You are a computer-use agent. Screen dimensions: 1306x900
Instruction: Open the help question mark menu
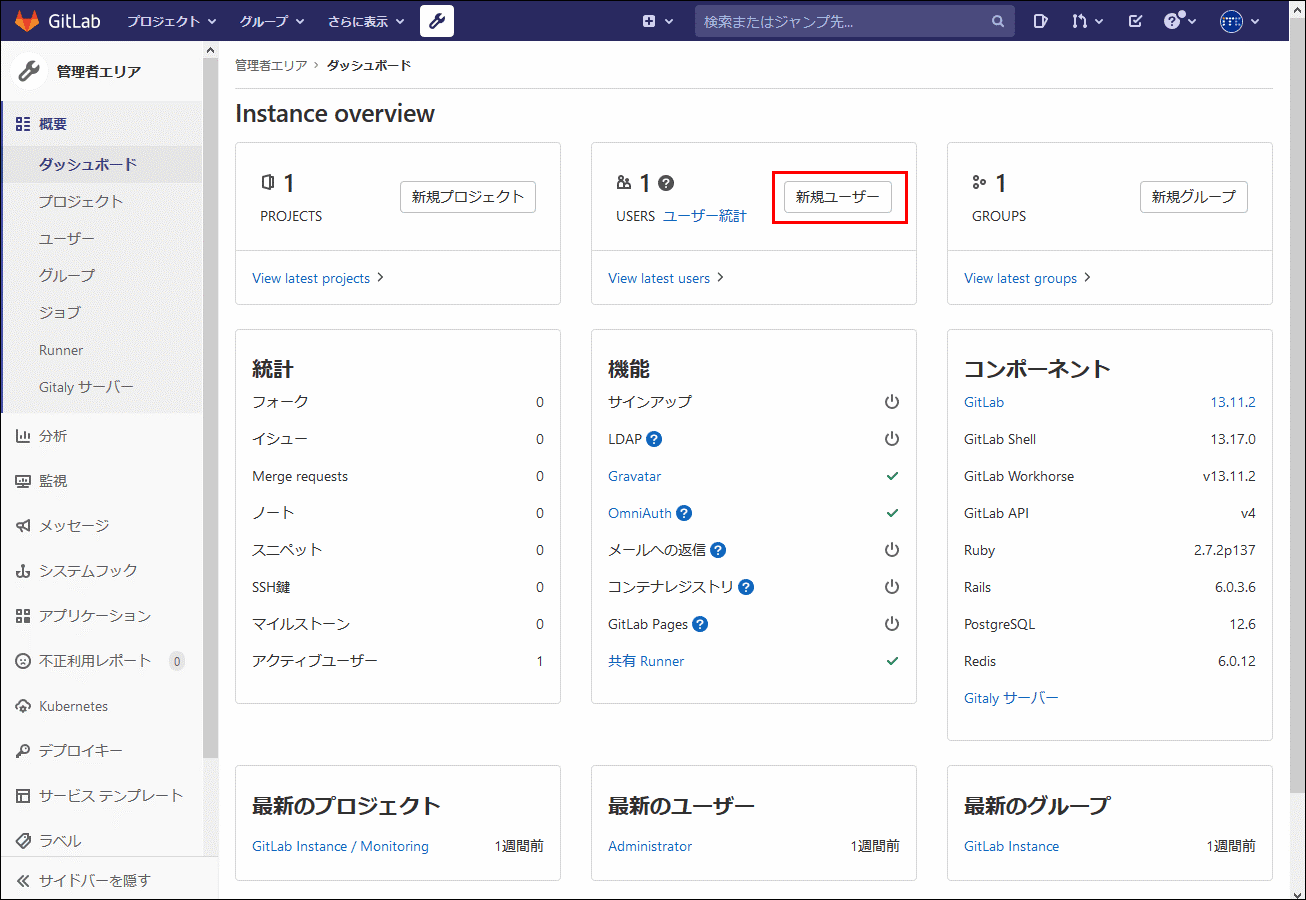(x=1180, y=21)
